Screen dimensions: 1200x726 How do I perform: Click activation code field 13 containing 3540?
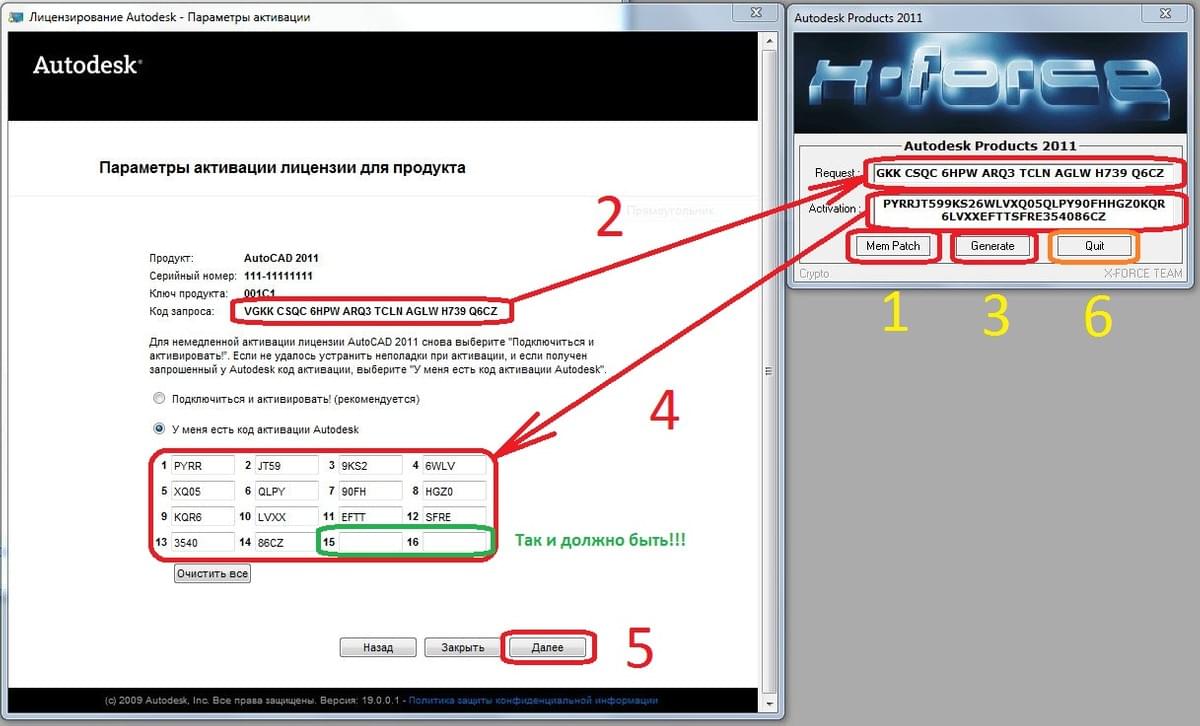pyautogui.click(x=201, y=542)
